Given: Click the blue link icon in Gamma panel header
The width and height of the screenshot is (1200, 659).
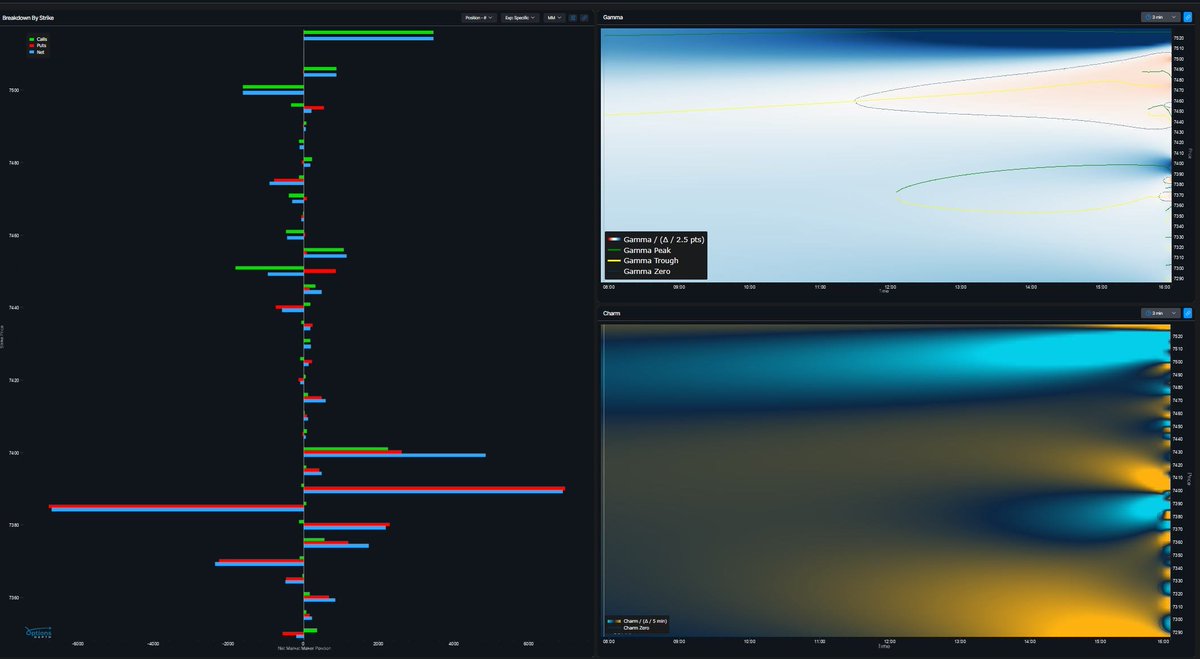Looking at the screenshot, I should (1187, 17).
